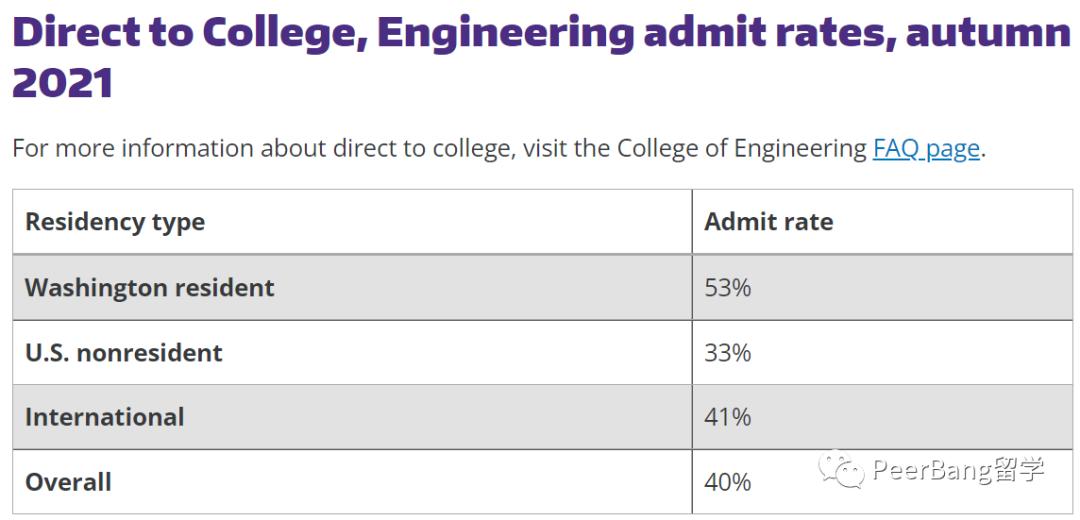Select the International row label

tap(105, 417)
